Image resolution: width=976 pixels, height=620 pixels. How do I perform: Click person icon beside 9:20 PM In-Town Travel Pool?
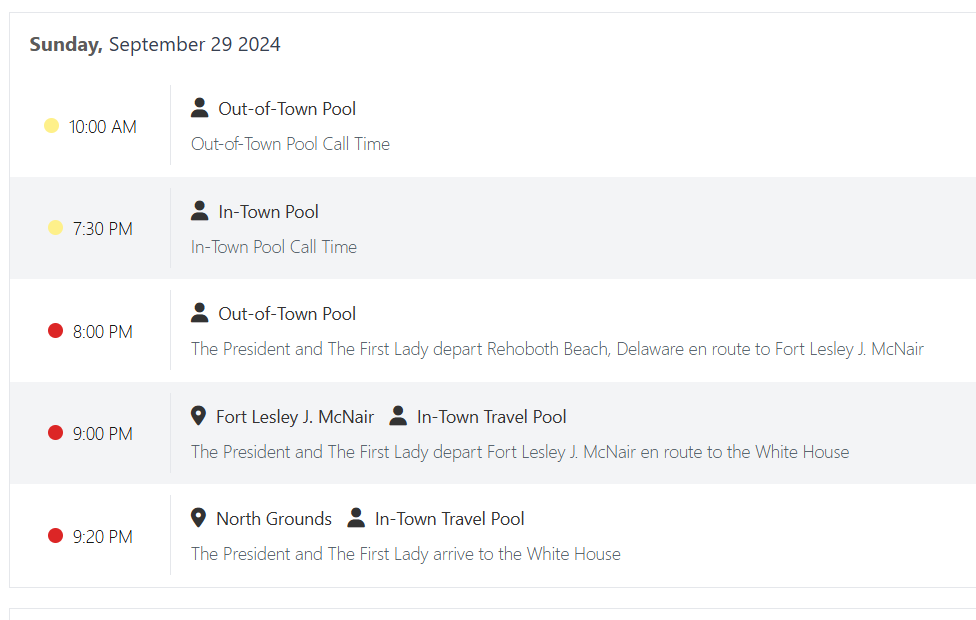tap(356, 518)
